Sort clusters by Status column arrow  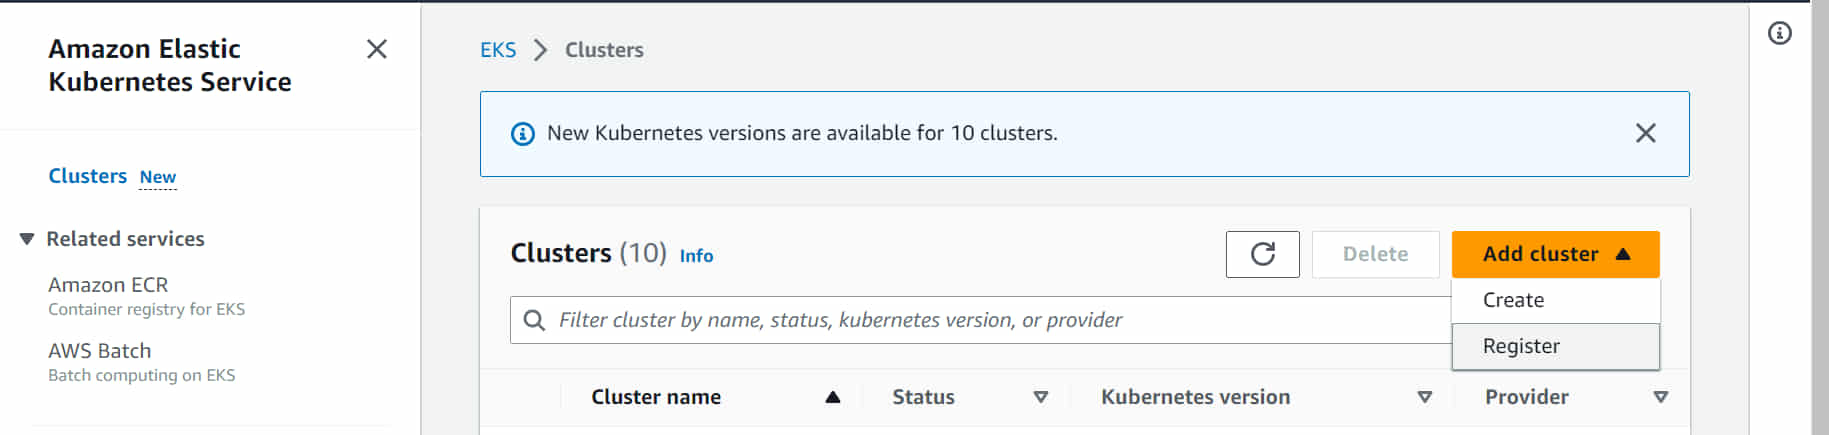pyautogui.click(x=1041, y=397)
